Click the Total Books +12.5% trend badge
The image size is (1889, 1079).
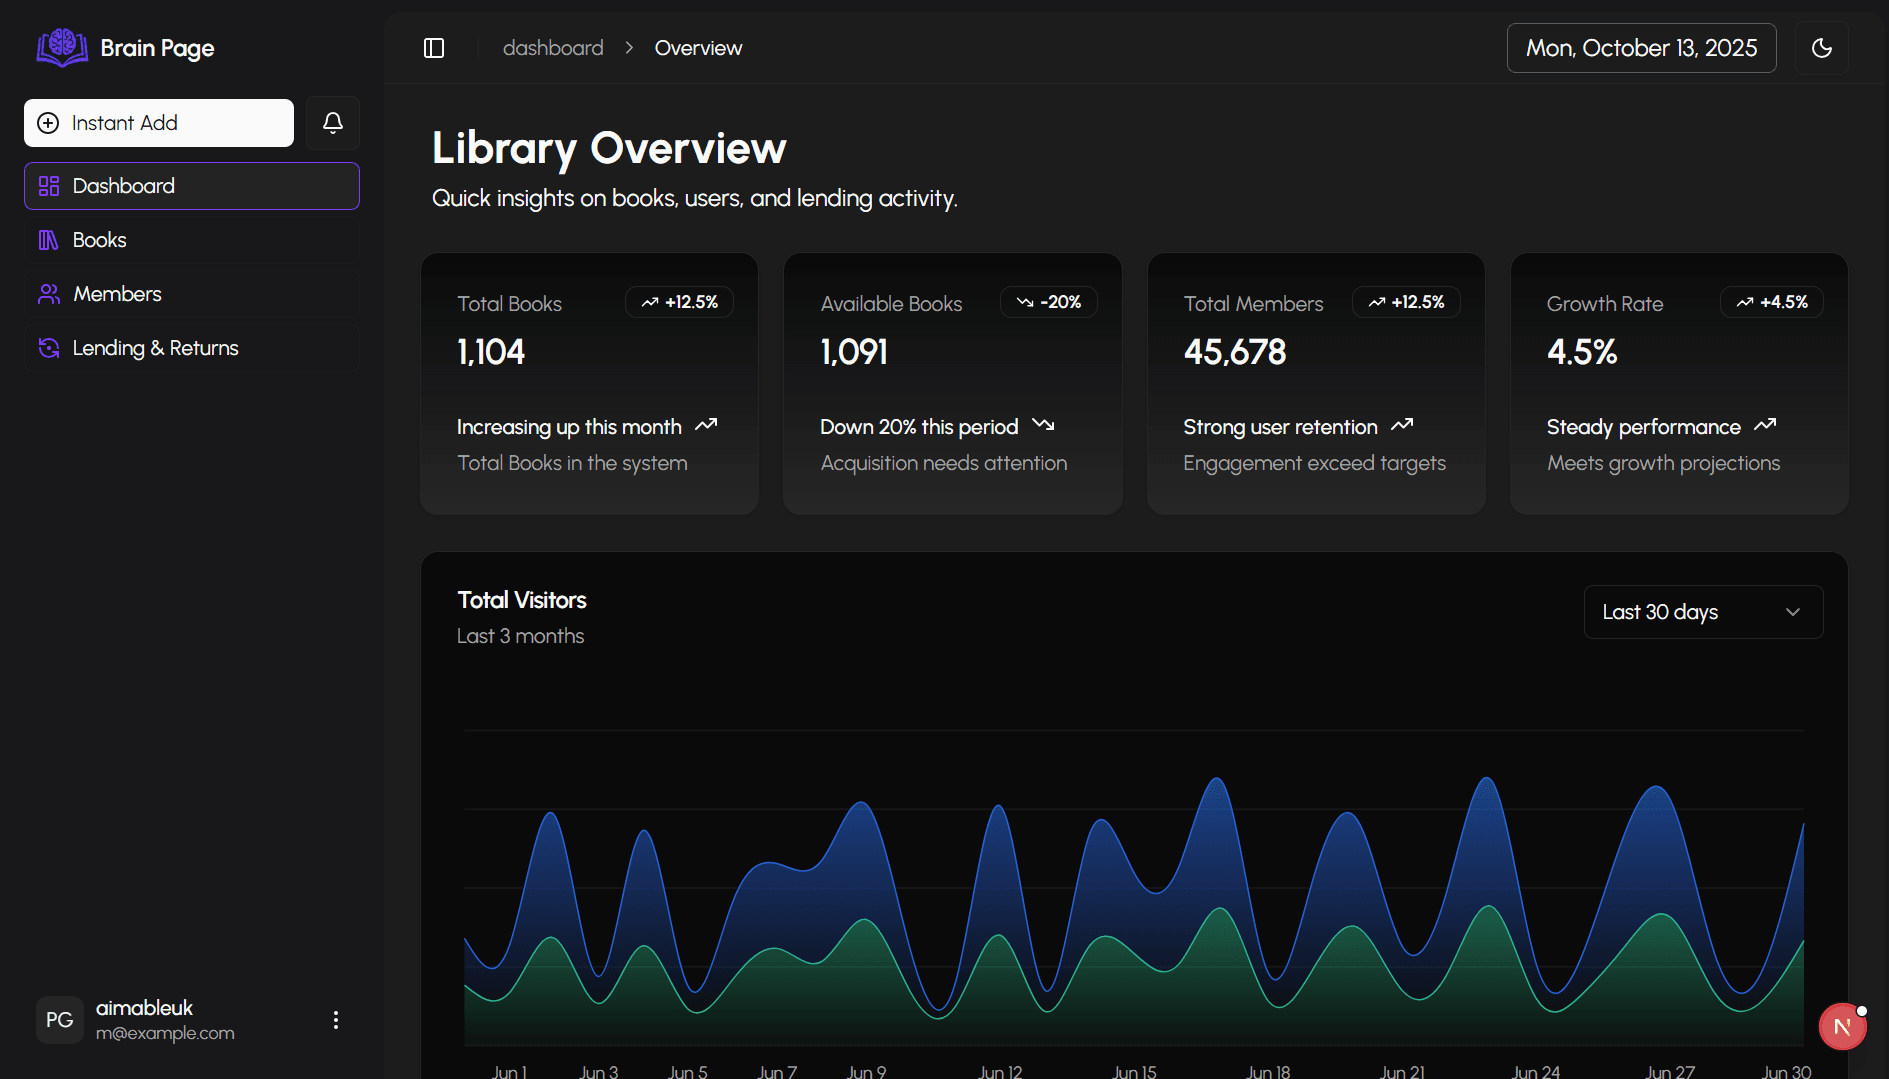click(680, 302)
